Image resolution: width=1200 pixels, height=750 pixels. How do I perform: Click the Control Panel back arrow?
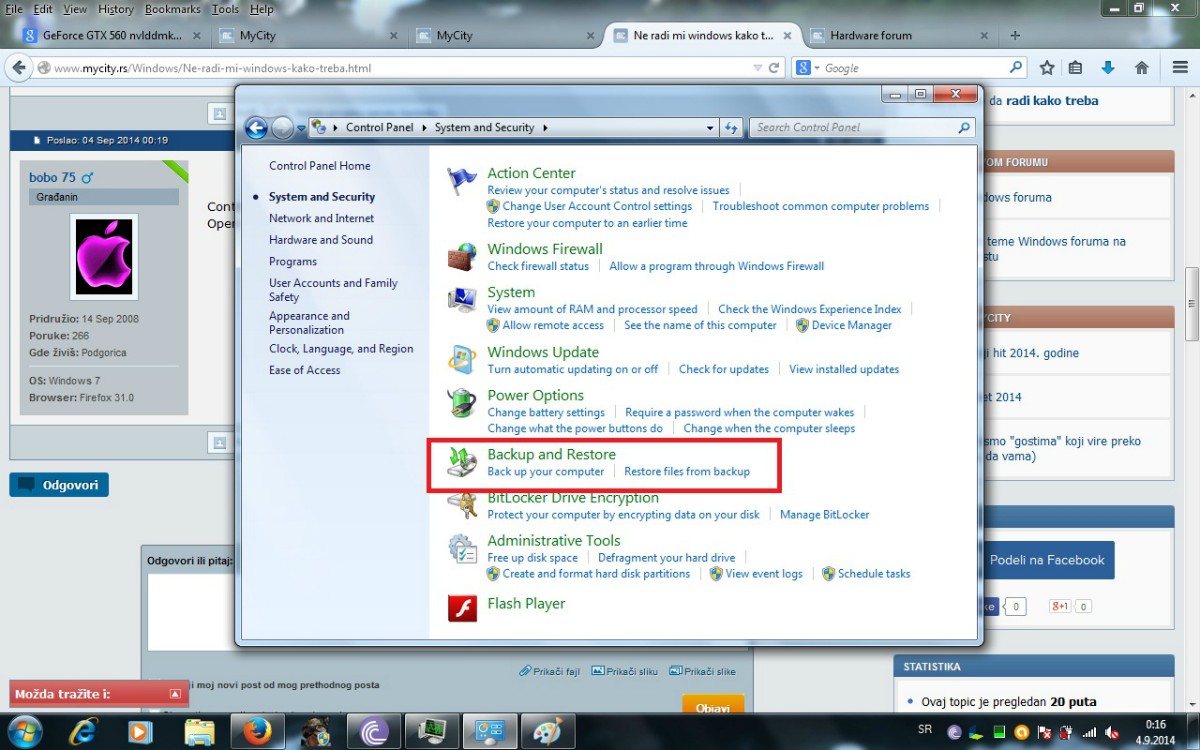click(x=256, y=128)
